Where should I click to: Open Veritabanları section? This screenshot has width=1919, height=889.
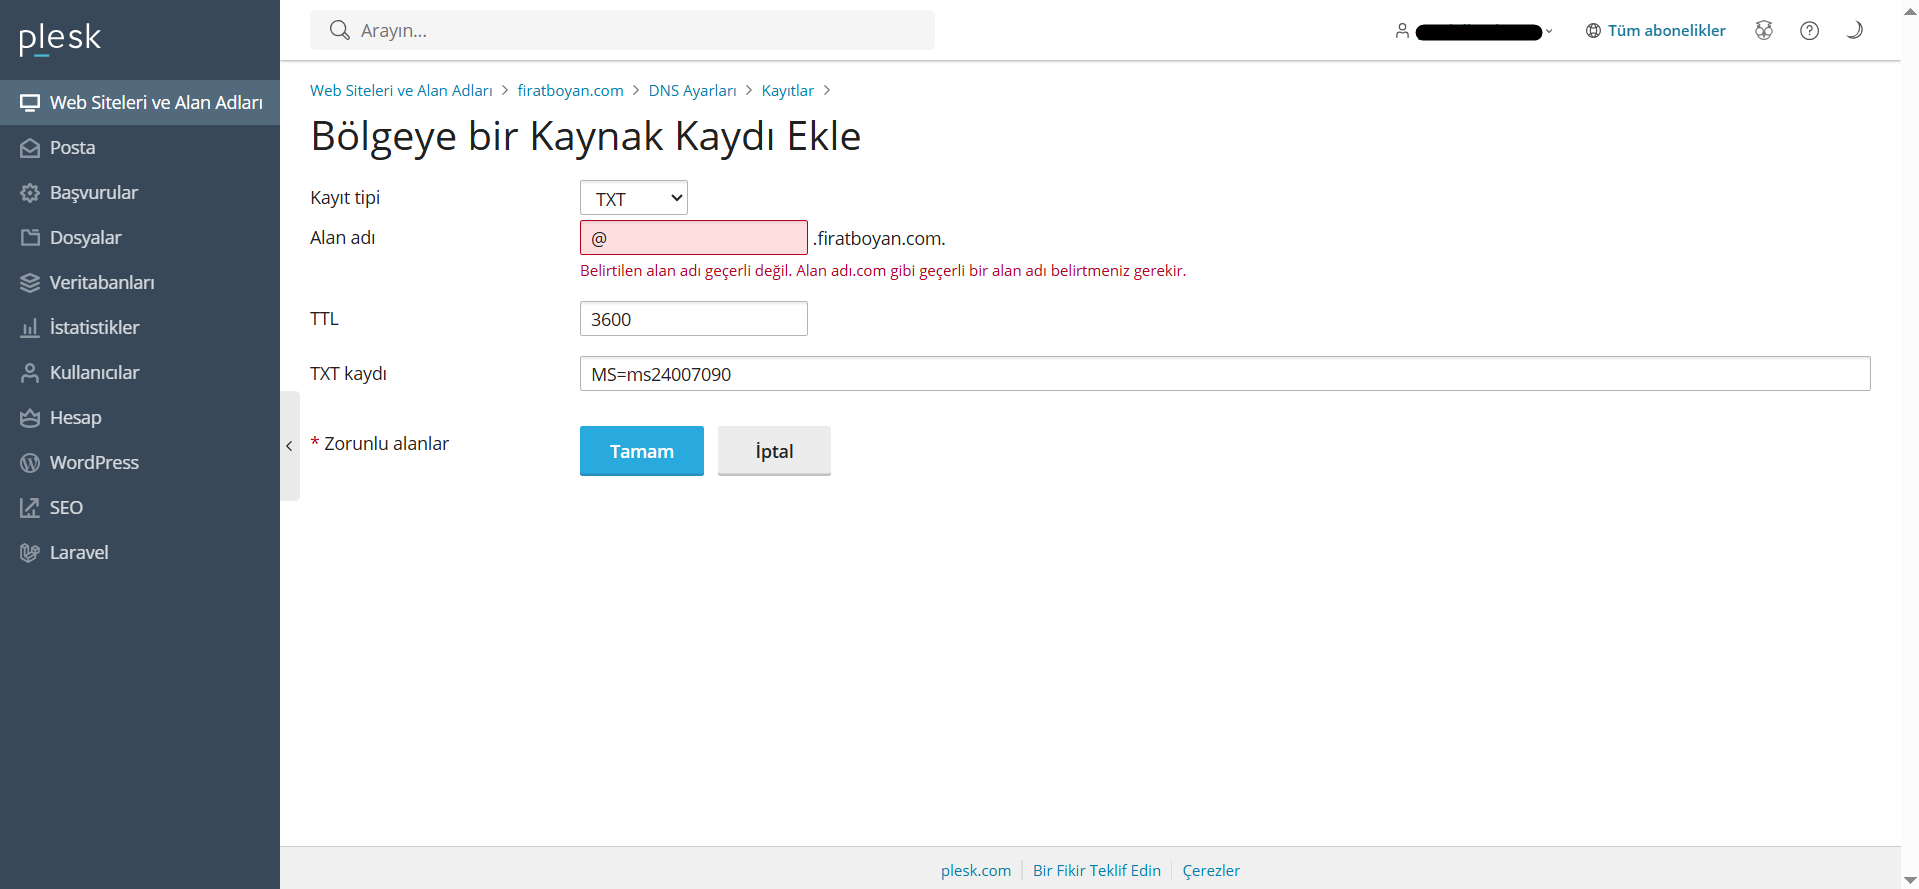point(140,282)
